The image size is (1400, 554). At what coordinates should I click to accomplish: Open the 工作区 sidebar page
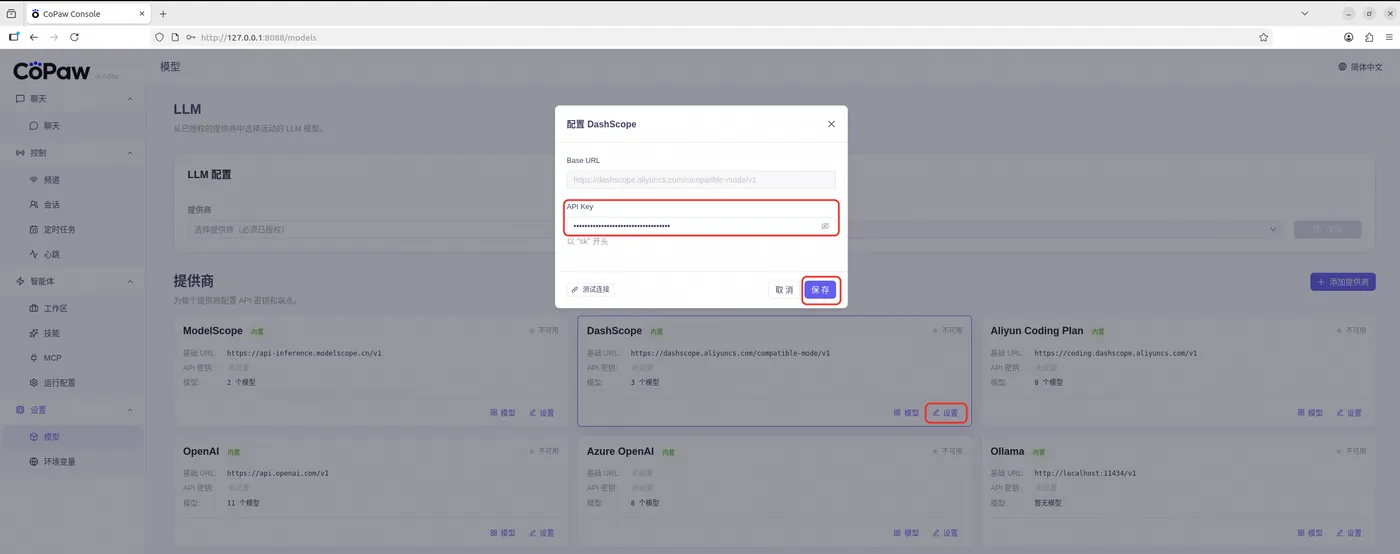pos(55,308)
